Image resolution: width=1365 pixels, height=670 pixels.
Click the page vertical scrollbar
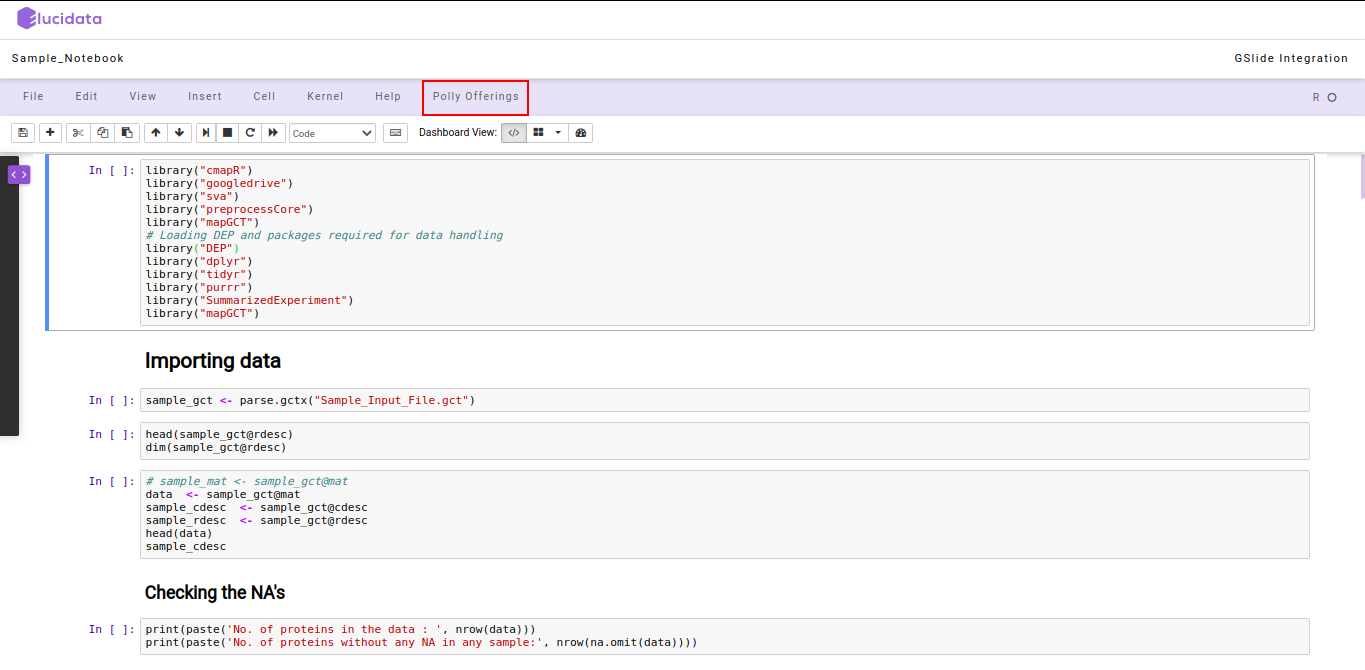pyautogui.click(x=1361, y=176)
